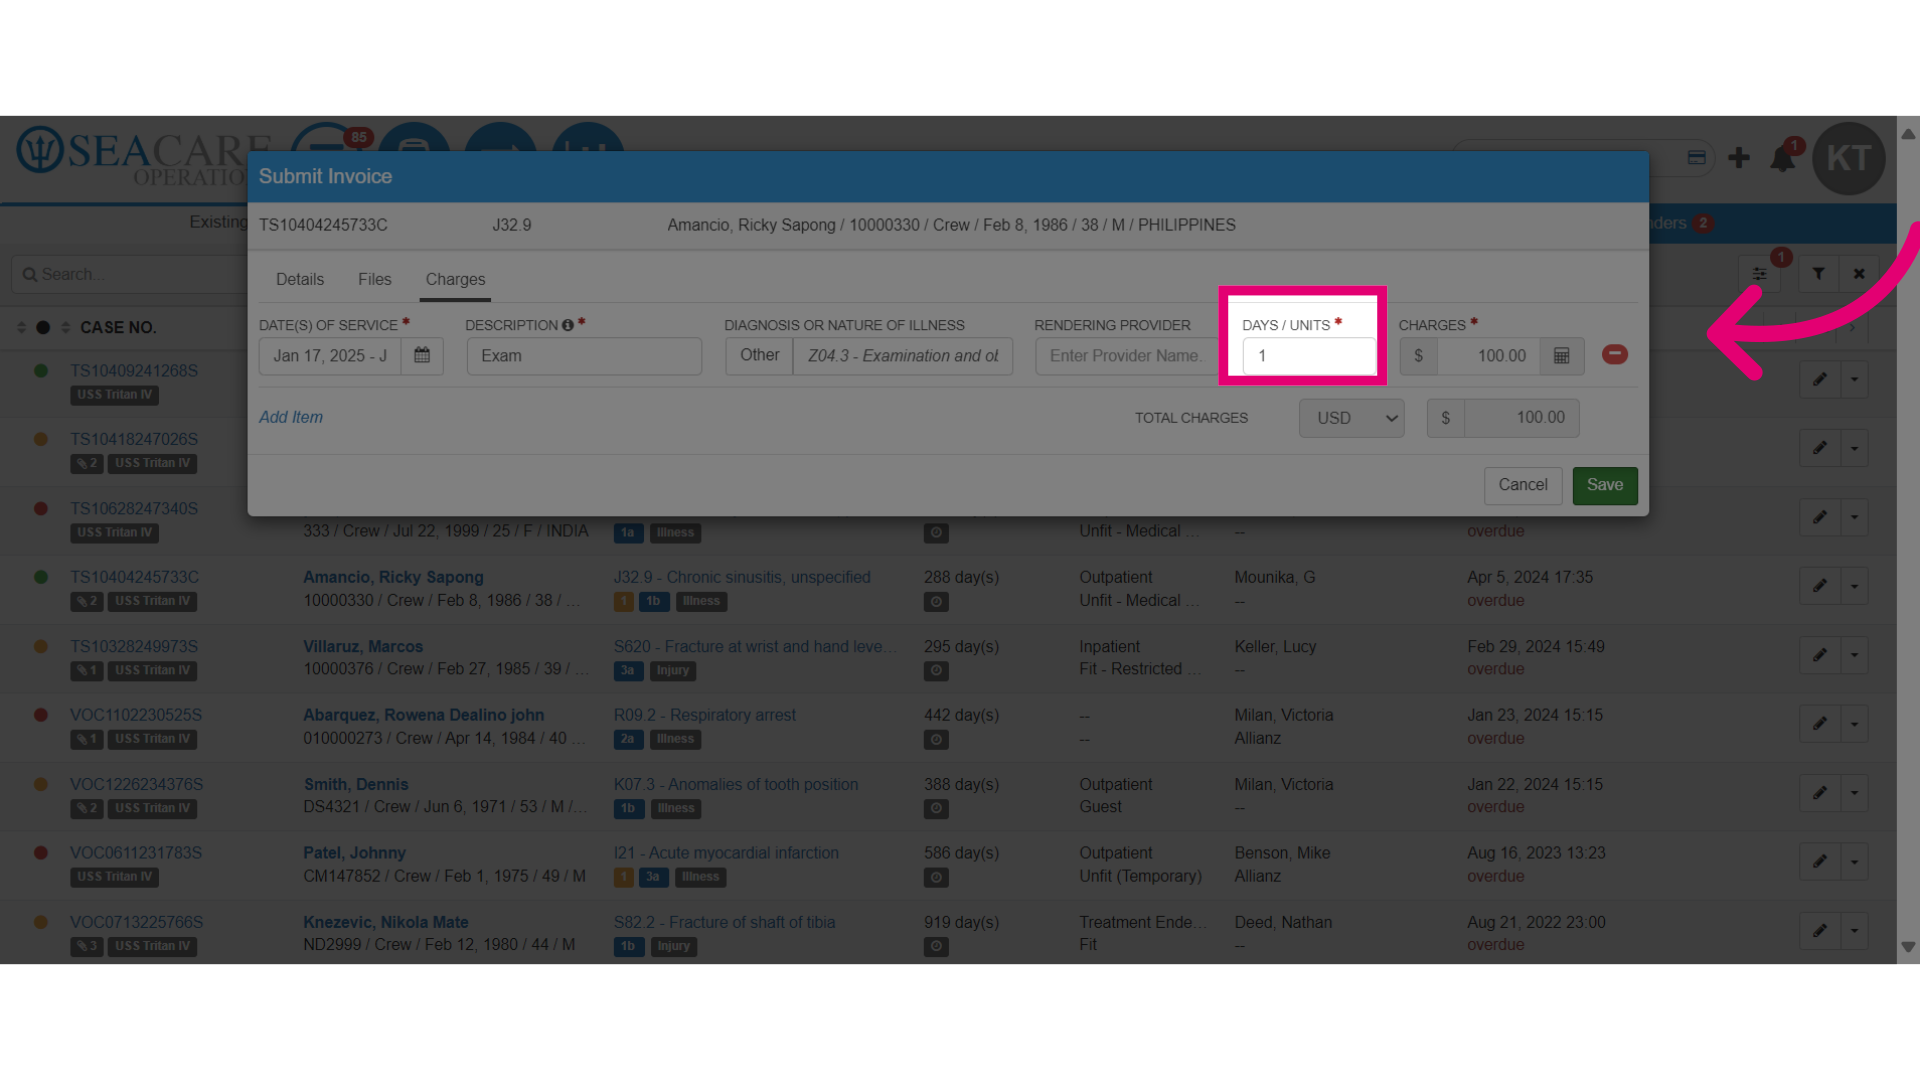The height and width of the screenshot is (1080, 1920).
Task: Open diagnosis link R09.2 - Respiratory arrest
Action: point(705,715)
